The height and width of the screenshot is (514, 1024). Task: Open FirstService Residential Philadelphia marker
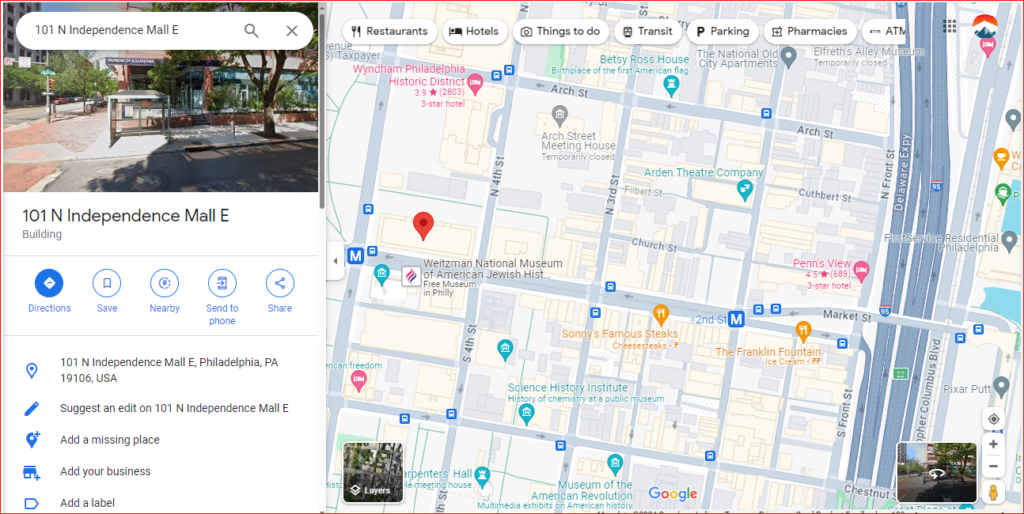pyautogui.click(x=1010, y=241)
